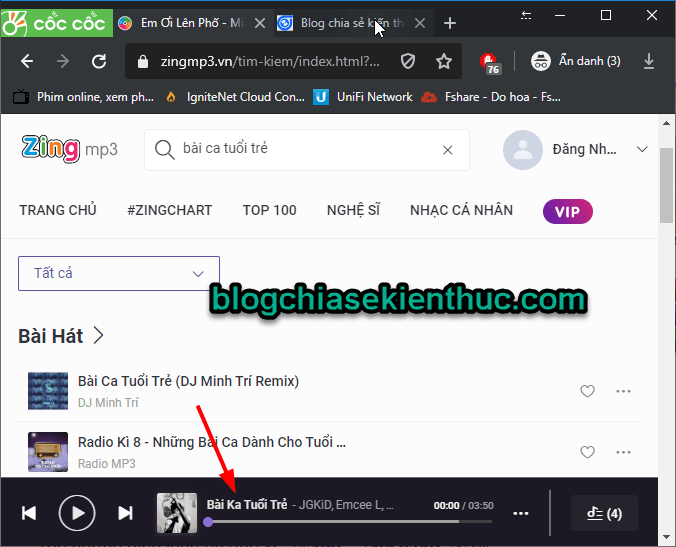Focus the zingmp3.vn address bar
The width and height of the screenshot is (676, 547).
[270, 62]
